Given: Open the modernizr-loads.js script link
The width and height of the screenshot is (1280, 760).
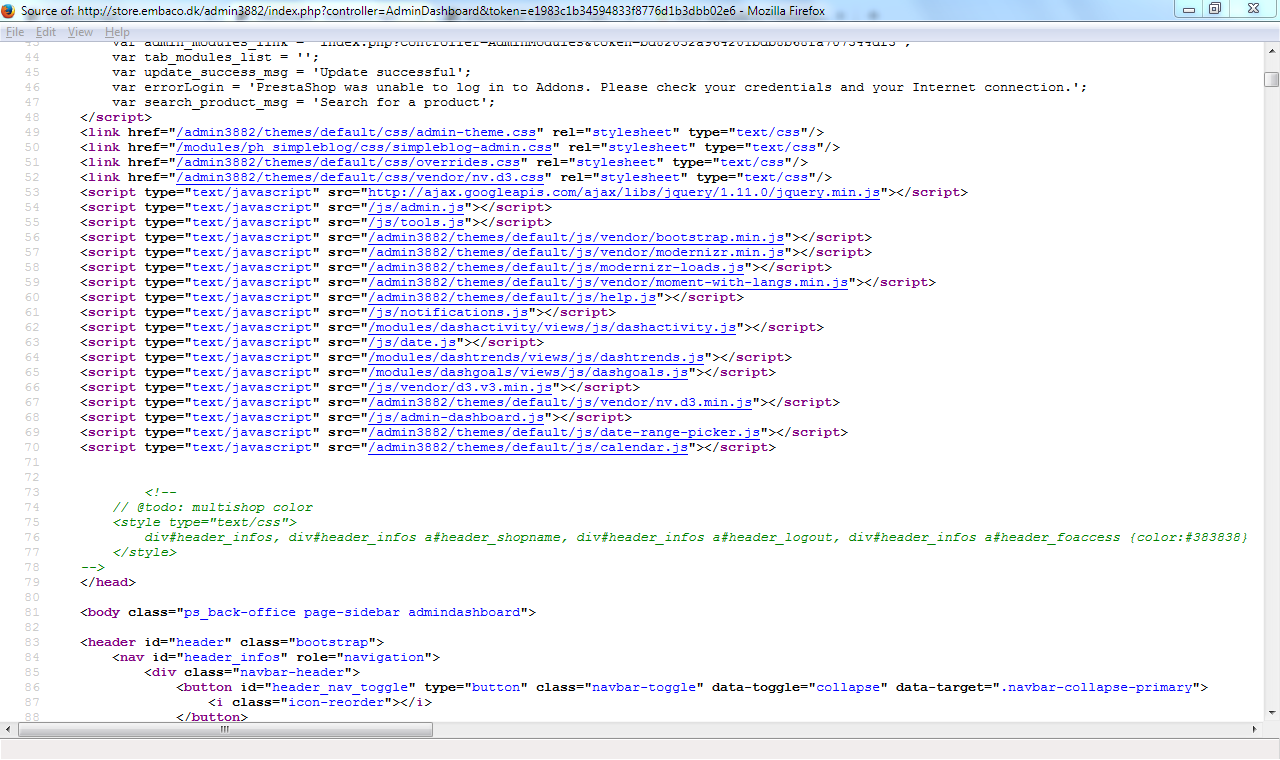Looking at the screenshot, I should coord(556,267).
